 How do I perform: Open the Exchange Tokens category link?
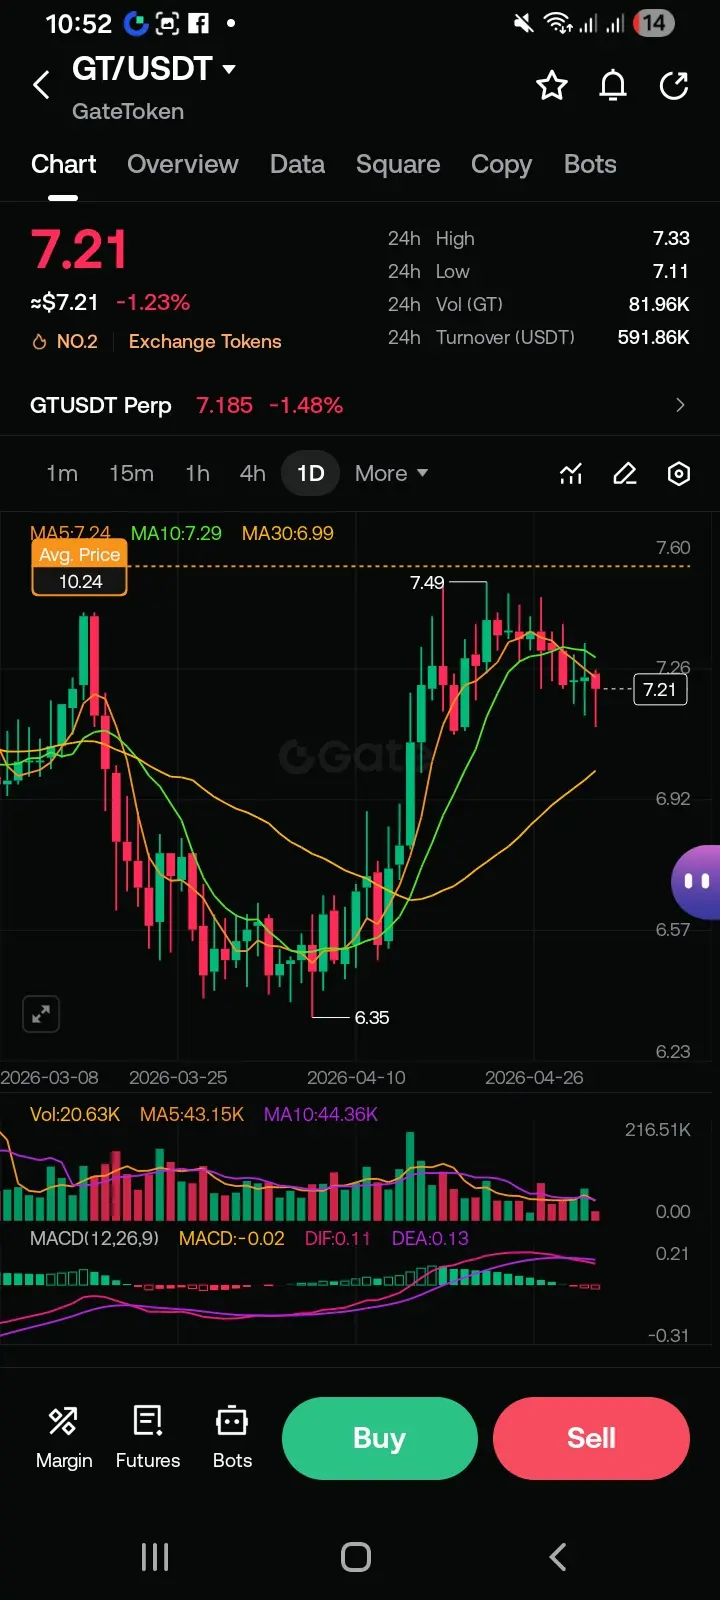205,342
